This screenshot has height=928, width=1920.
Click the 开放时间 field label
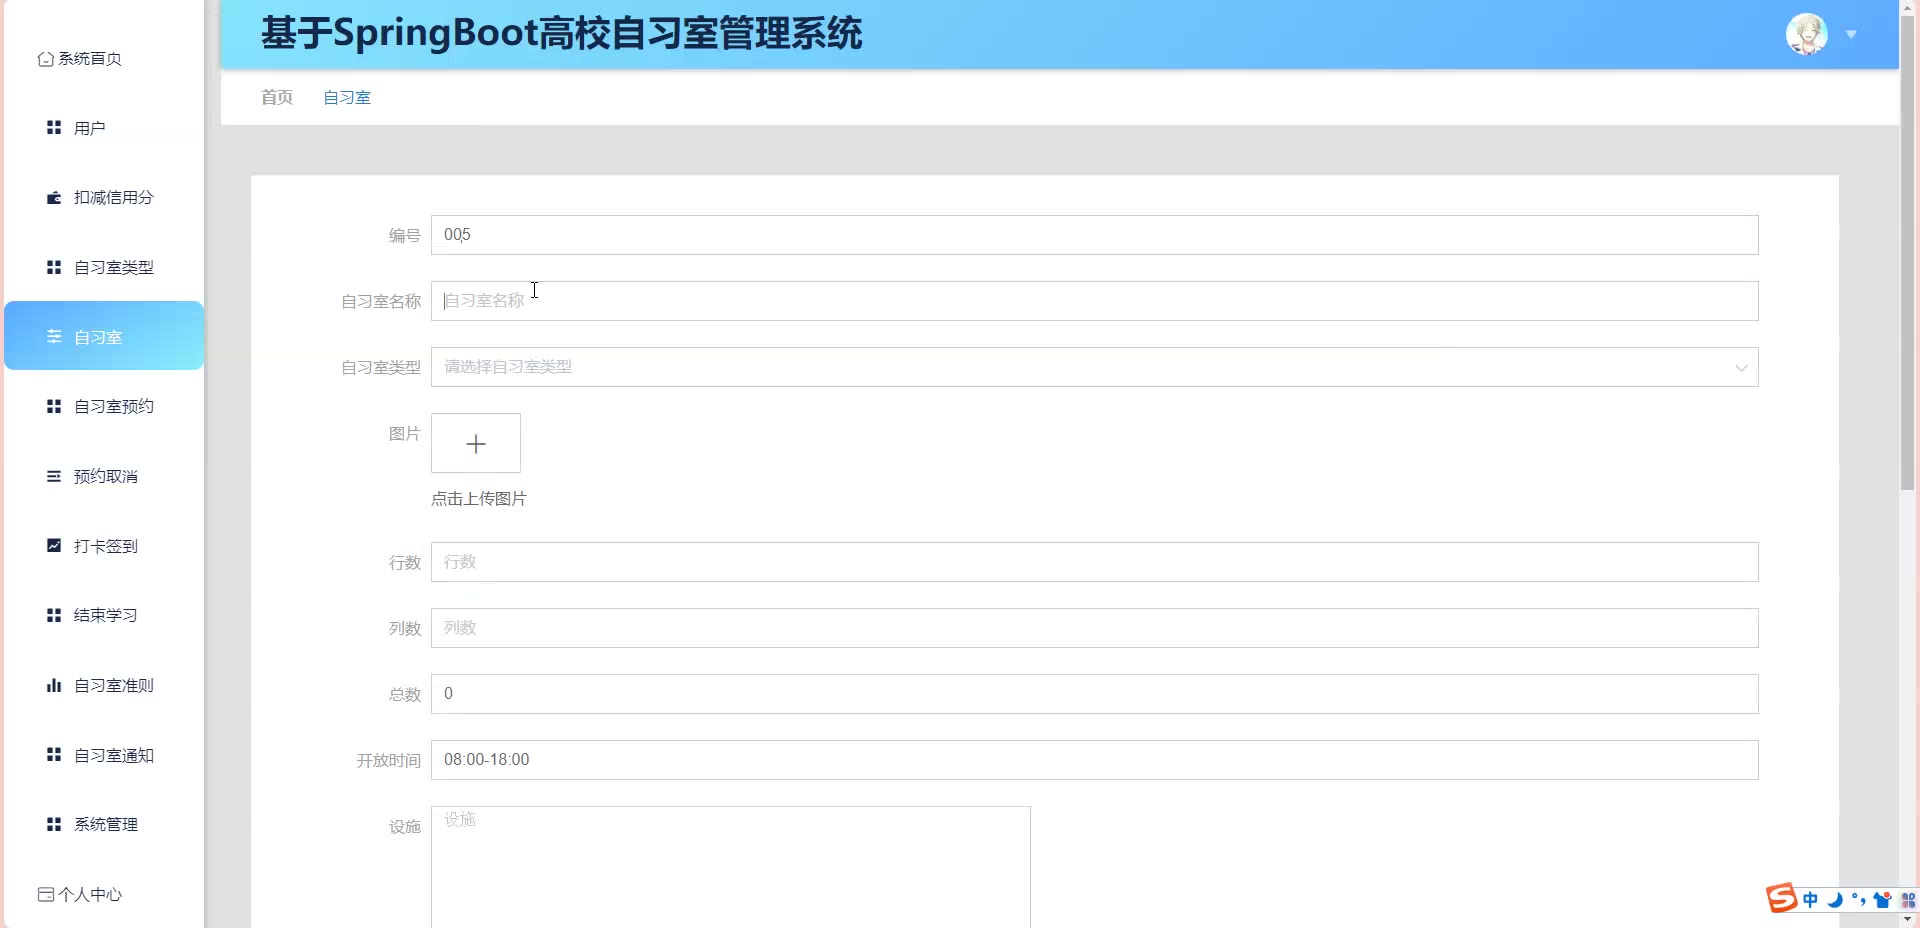tap(389, 760)
